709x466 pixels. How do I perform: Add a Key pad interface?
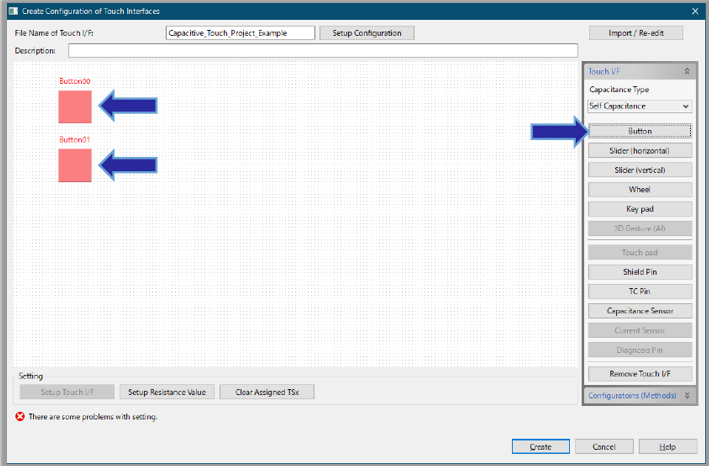click(x=640, y=209)
